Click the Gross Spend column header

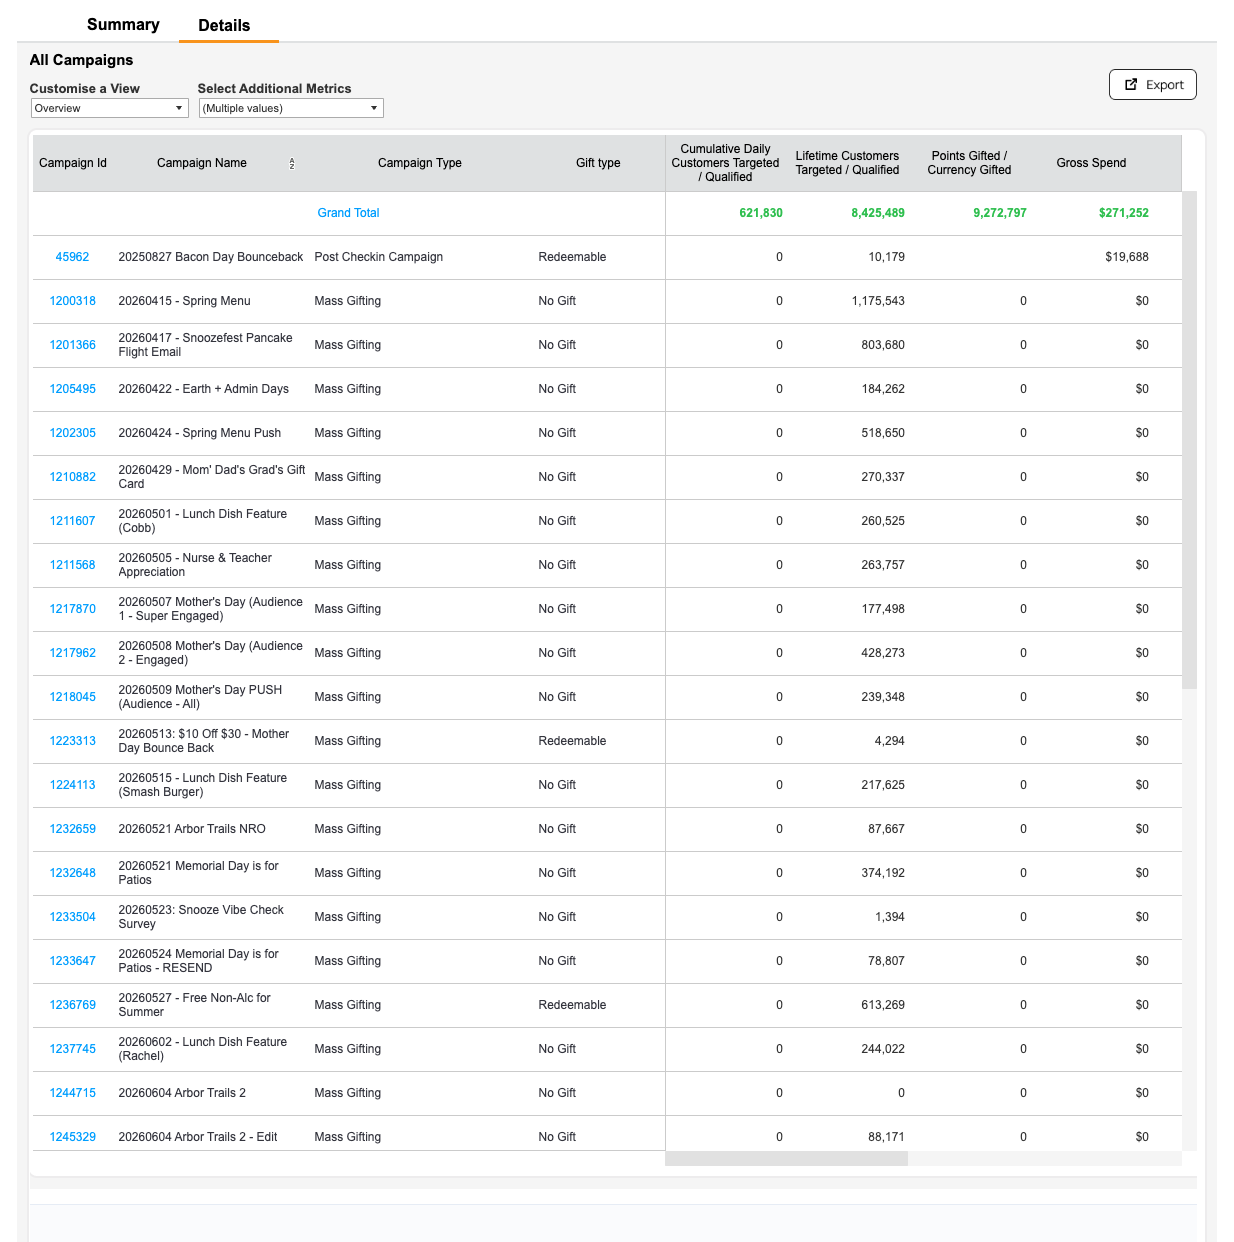(x=1091, y=163)
